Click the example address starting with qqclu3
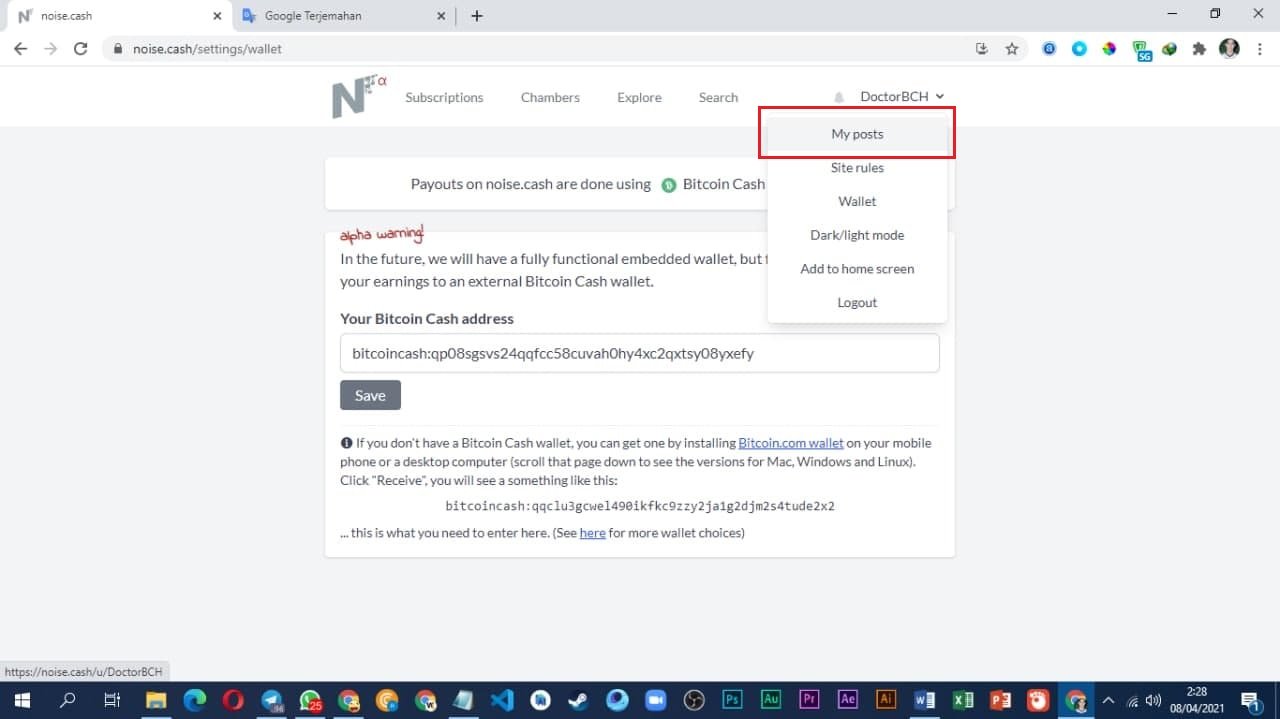The image size is (1280, 719). coord(640,506)
